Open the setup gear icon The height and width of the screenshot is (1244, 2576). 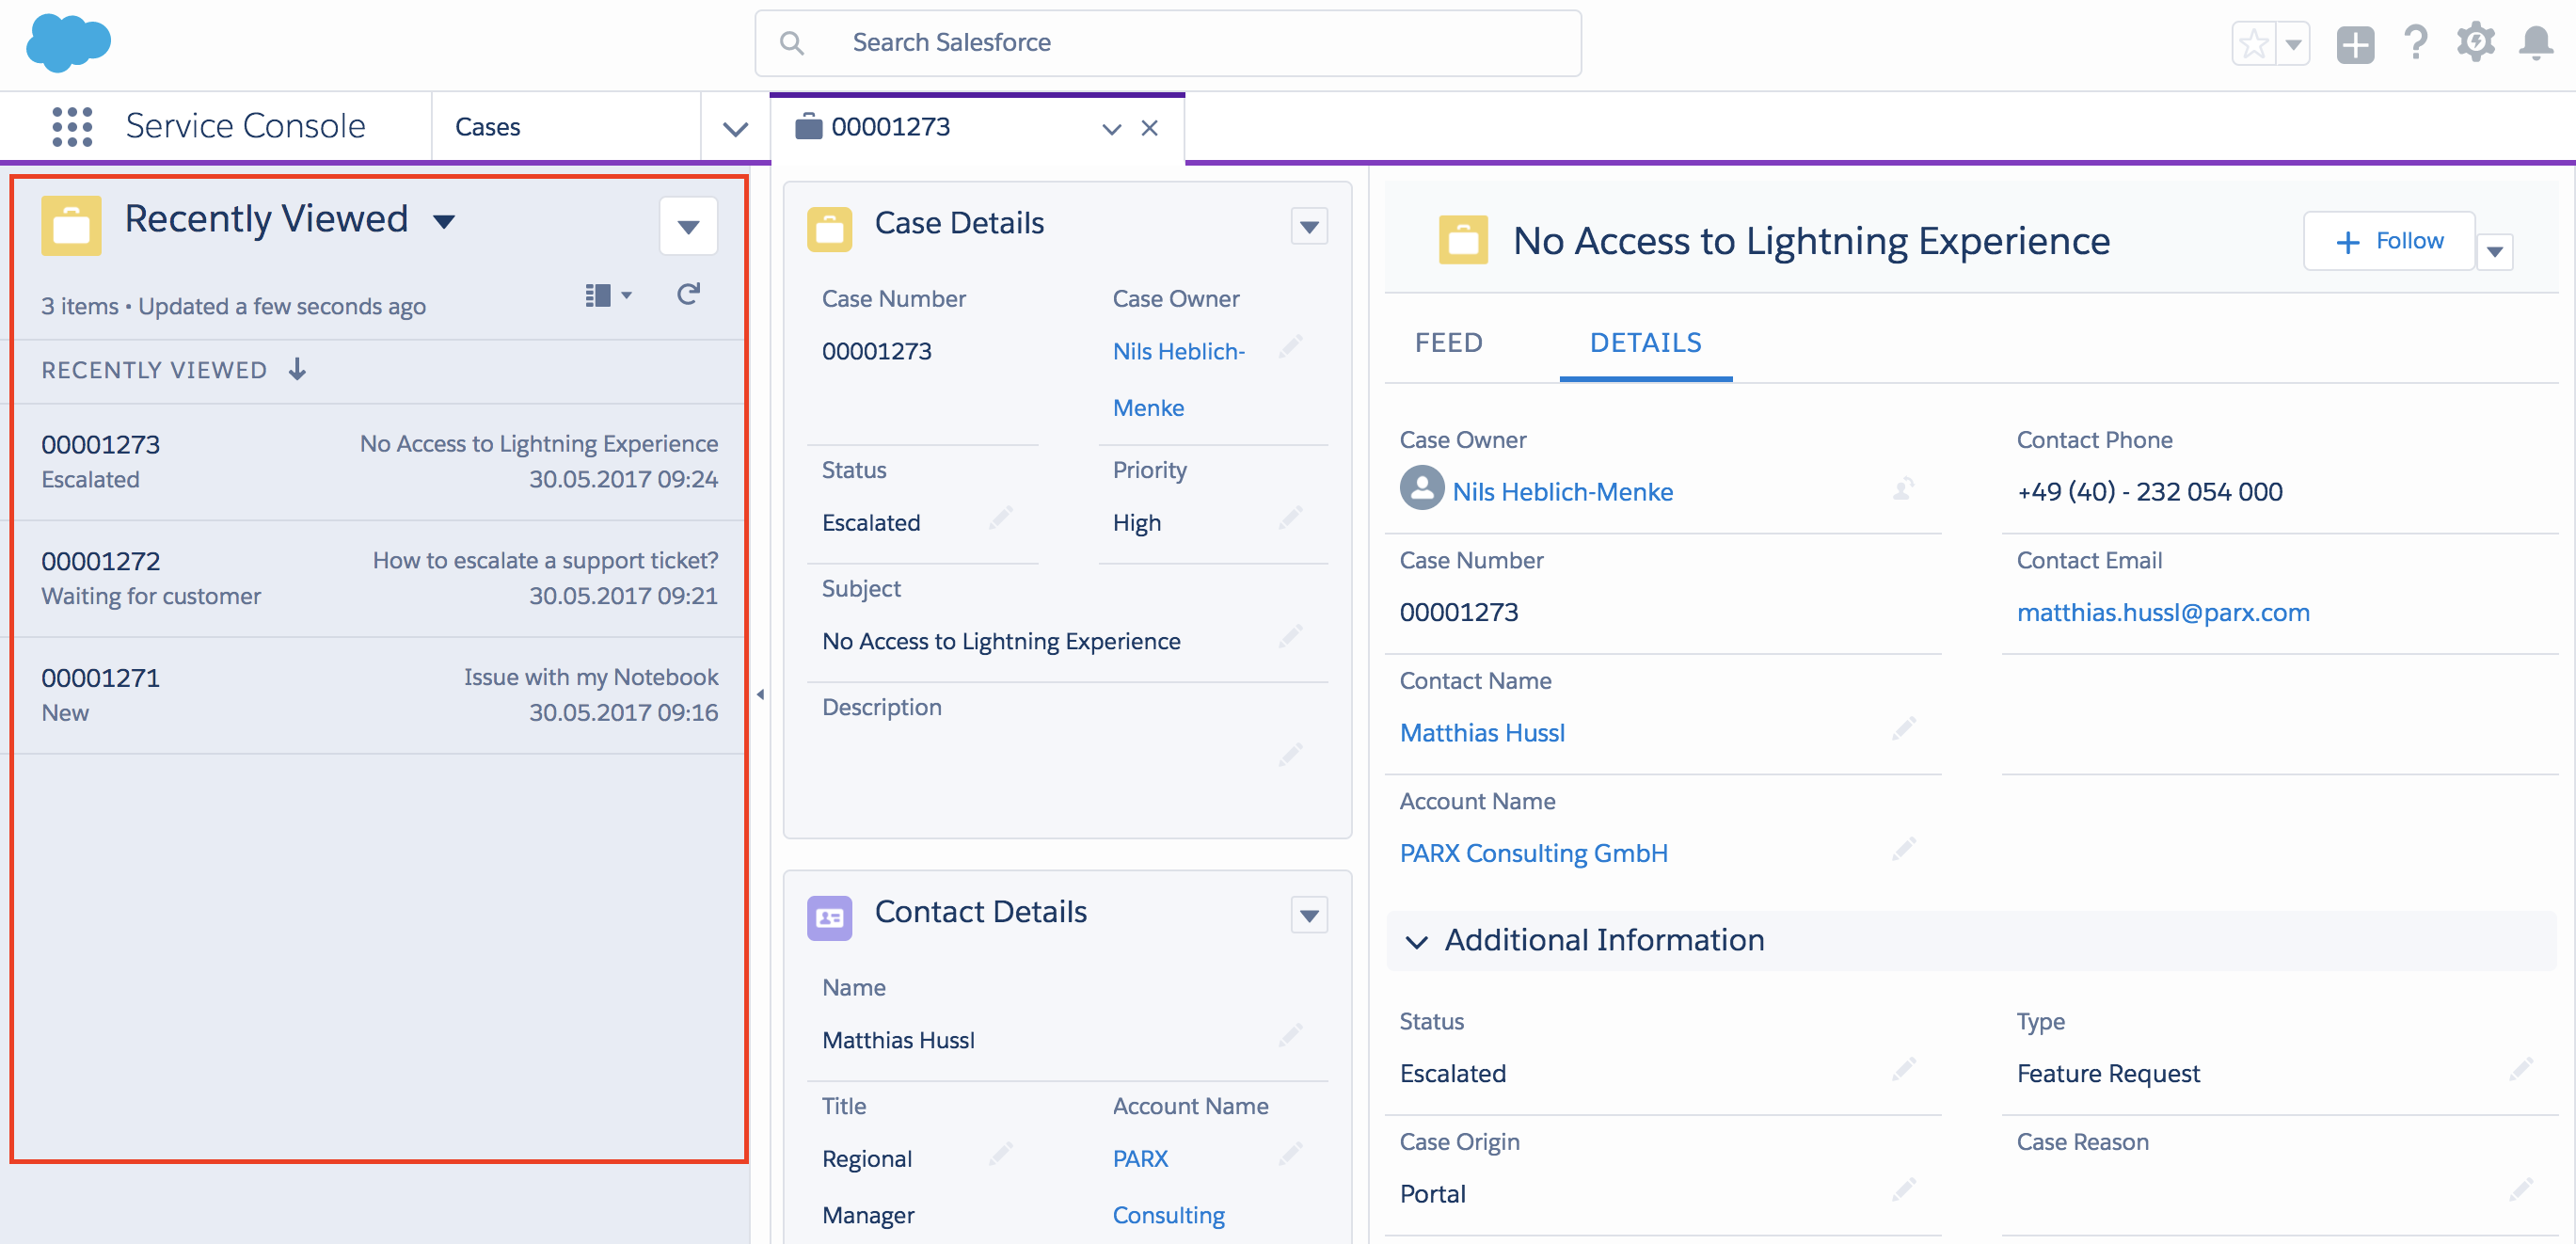tap(2475, 44)
